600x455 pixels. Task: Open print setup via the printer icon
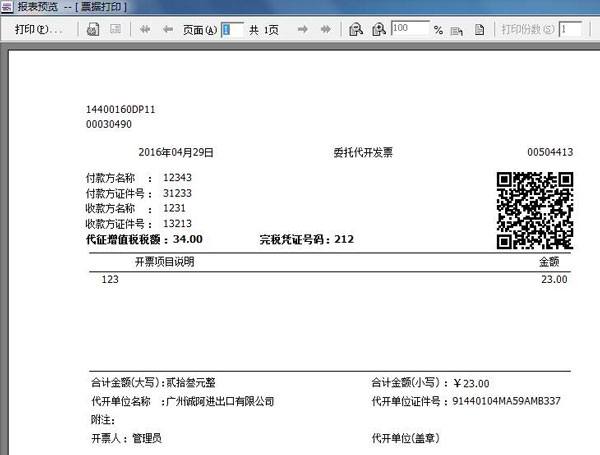(93, 30)
